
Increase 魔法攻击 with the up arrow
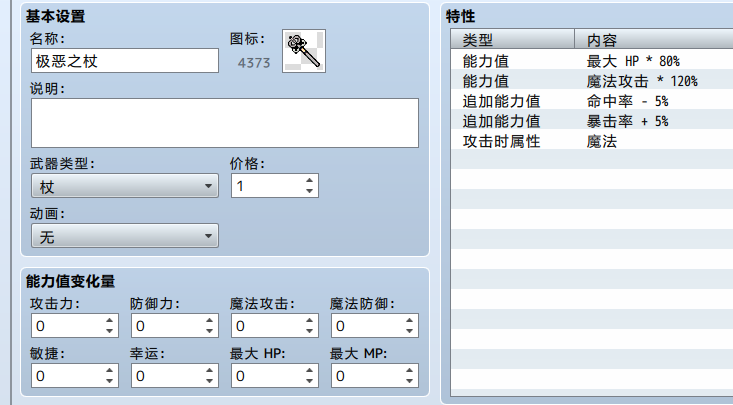click(309, 320)
